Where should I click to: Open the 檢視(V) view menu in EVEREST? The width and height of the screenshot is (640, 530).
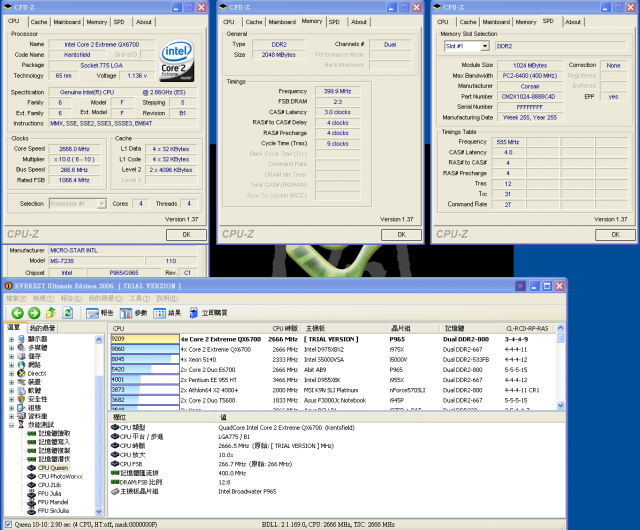point(43,298)
